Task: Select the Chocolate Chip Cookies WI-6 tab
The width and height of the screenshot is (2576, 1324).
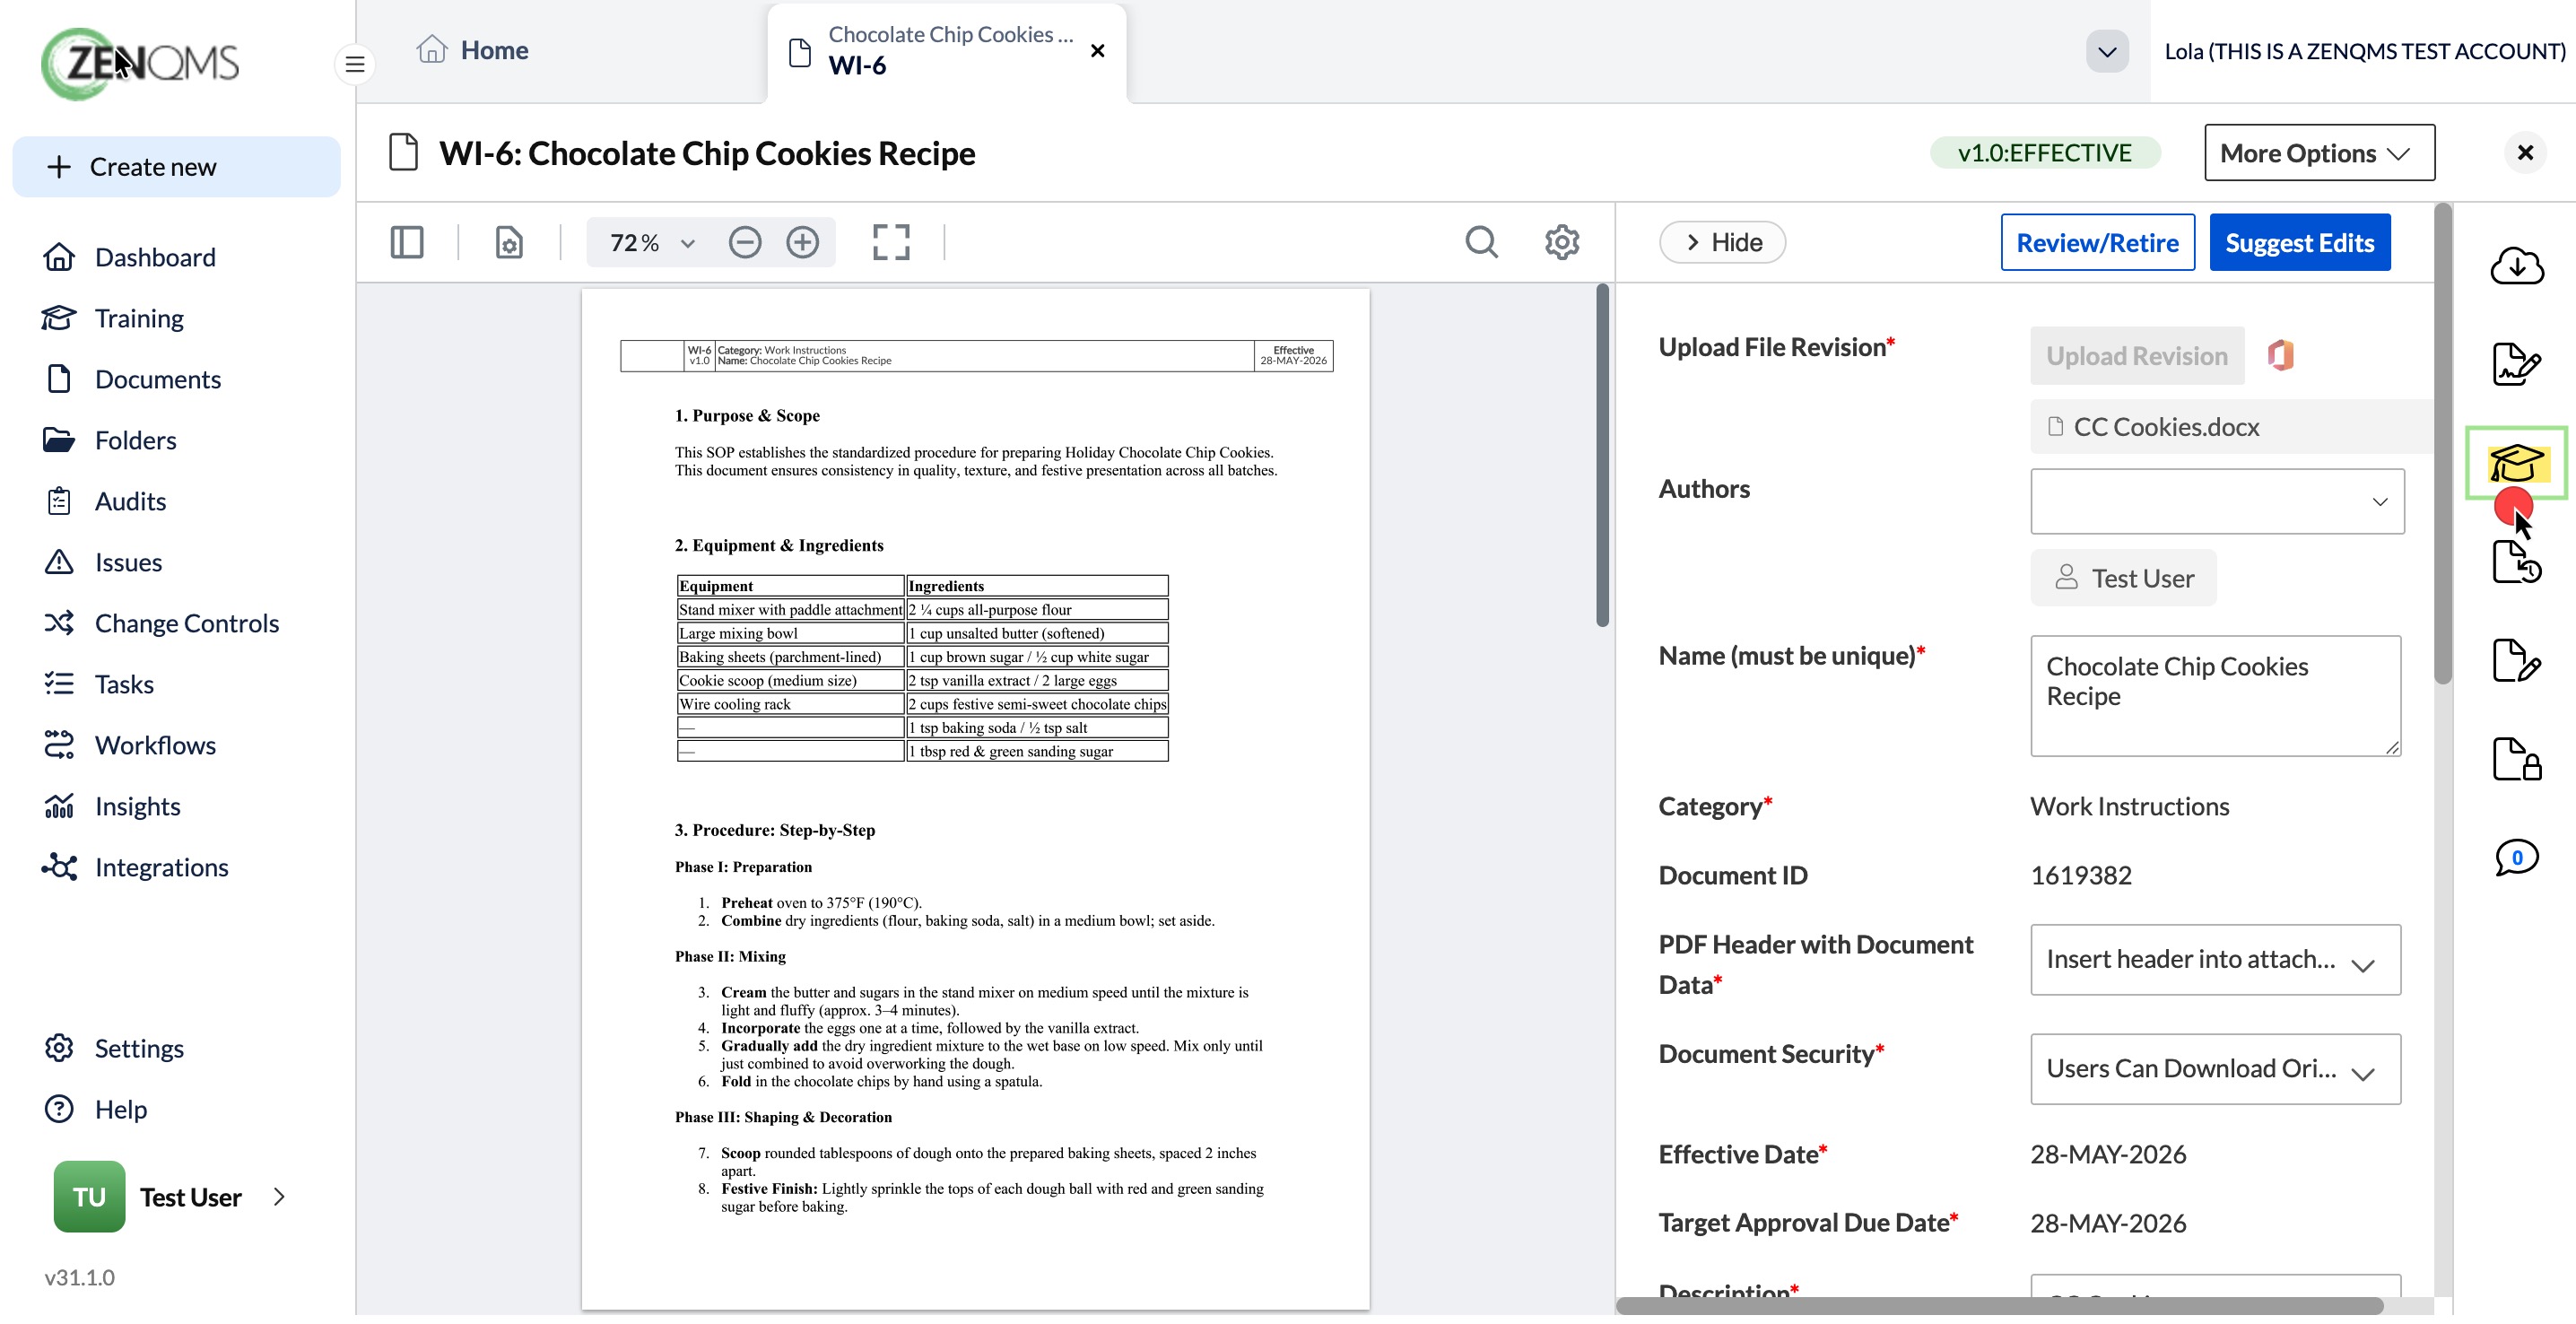Action: point(946,51)
